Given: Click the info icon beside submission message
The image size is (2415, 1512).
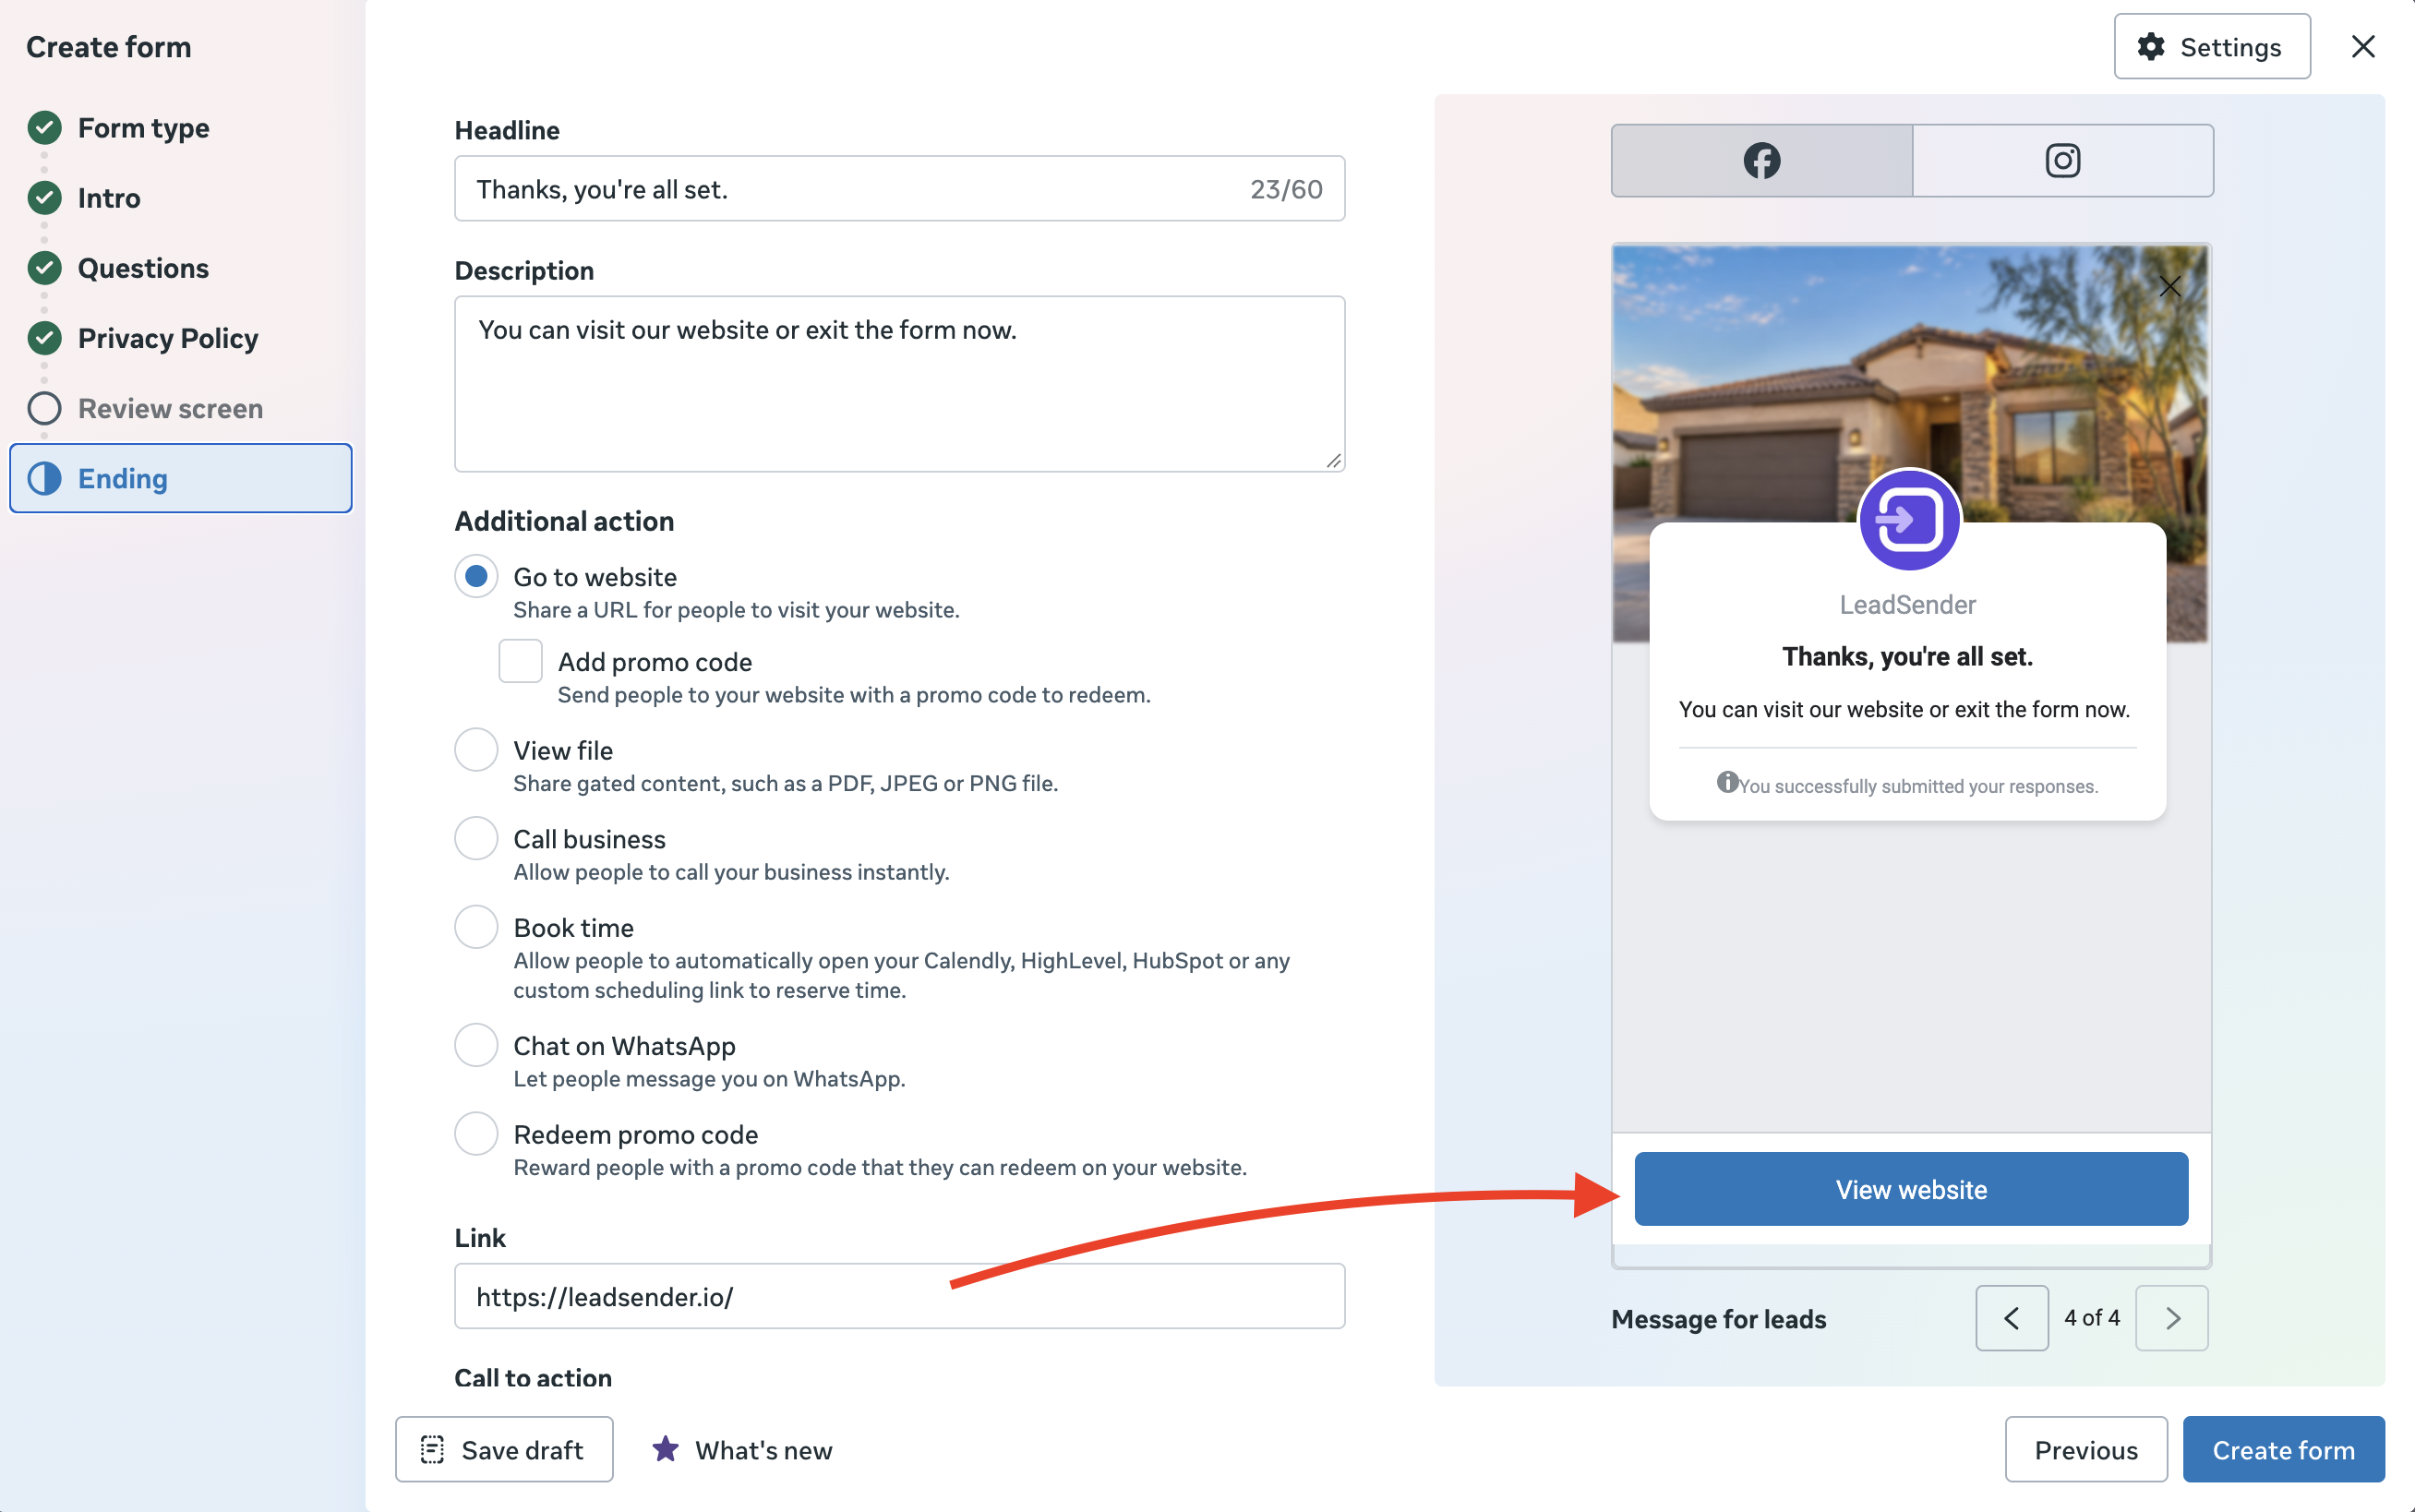Looking at the screenshot, I should click(1726, 781).
